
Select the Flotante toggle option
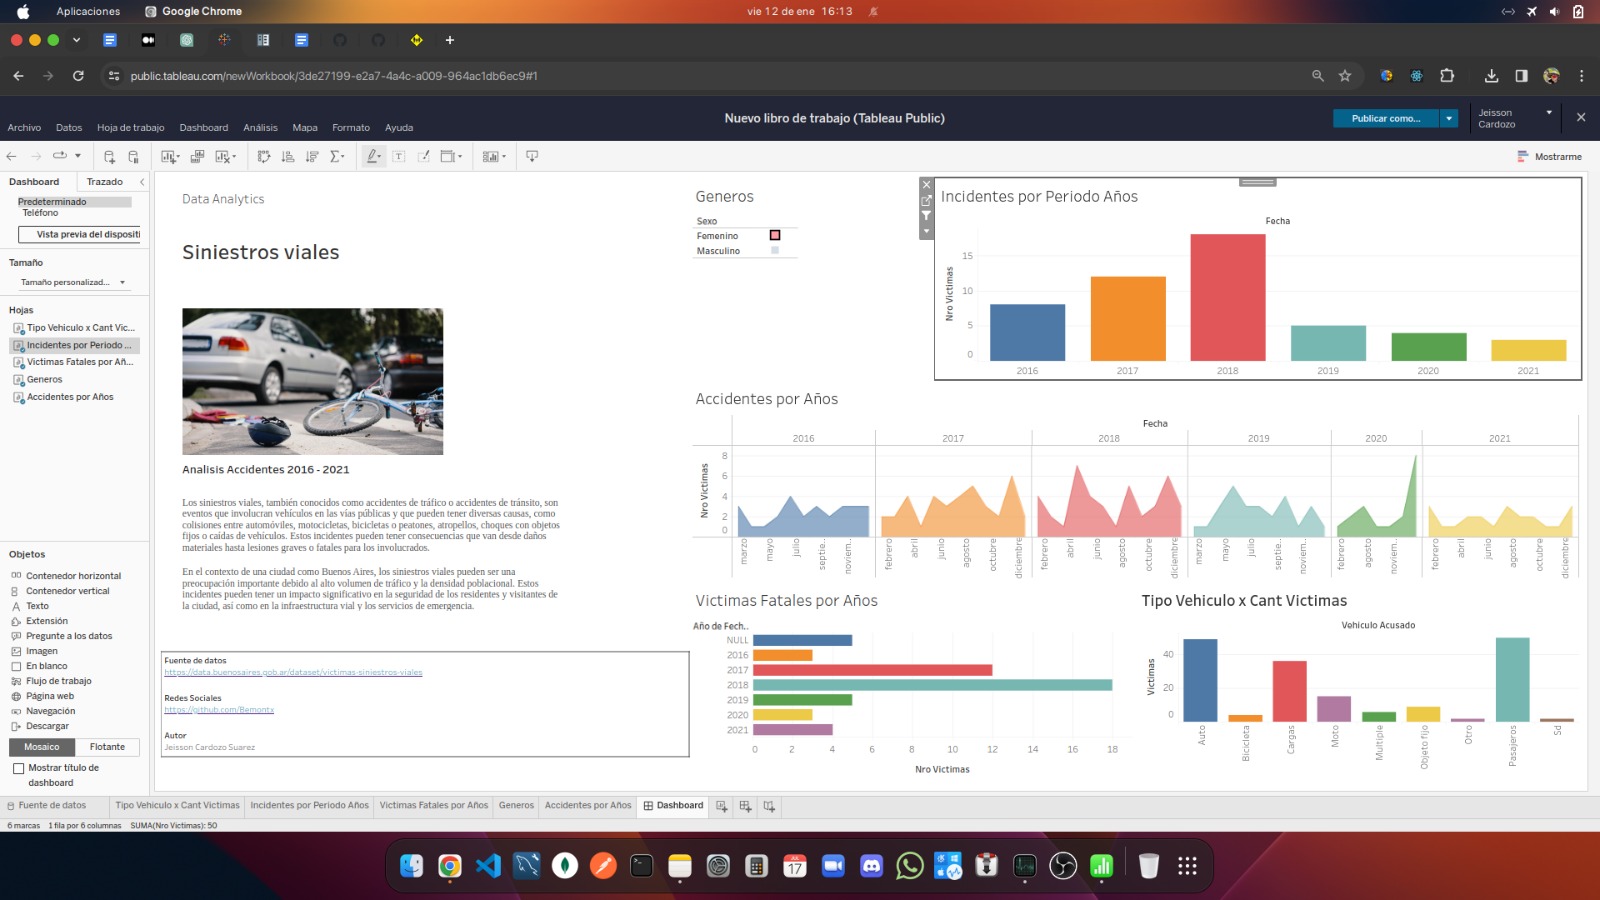pyautogui.click(x=107, y=747)
